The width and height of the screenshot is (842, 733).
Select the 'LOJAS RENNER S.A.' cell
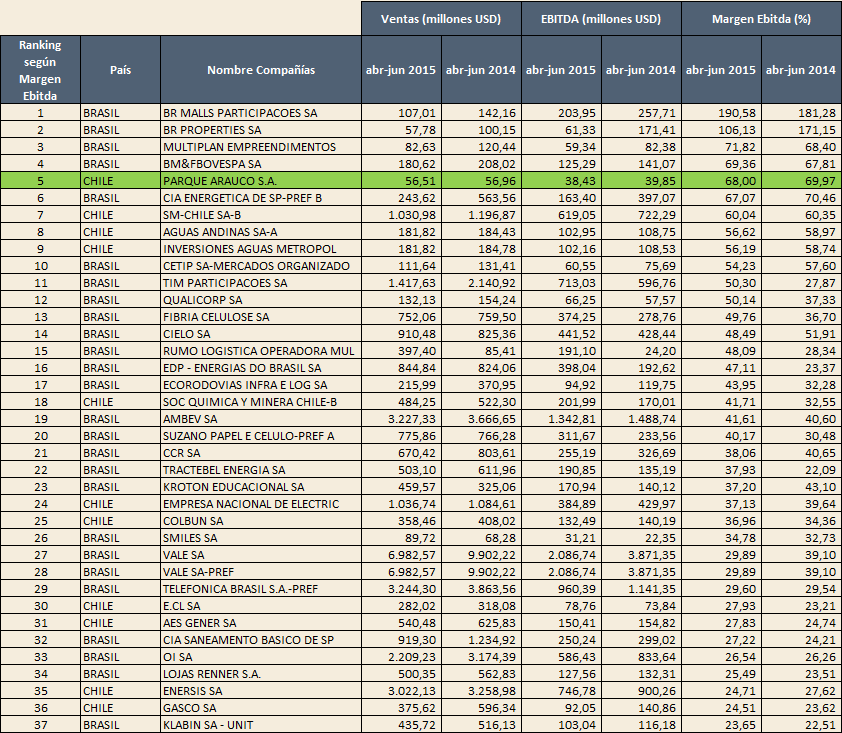click(x=261, y=674)
